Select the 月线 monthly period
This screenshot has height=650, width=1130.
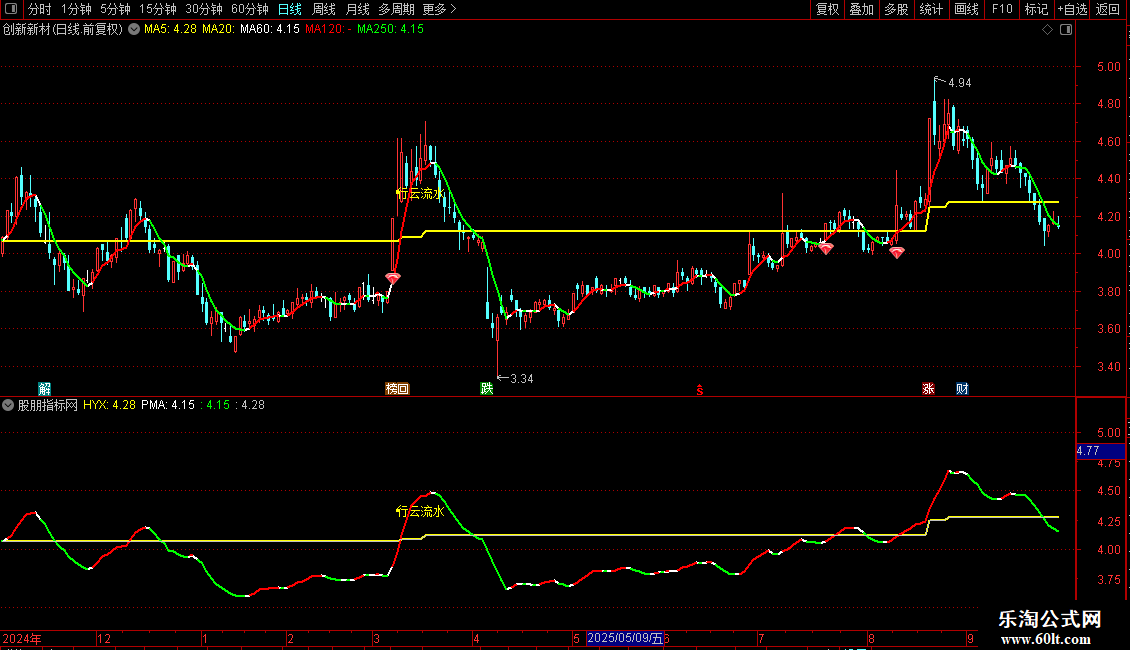tap(357, 9)
